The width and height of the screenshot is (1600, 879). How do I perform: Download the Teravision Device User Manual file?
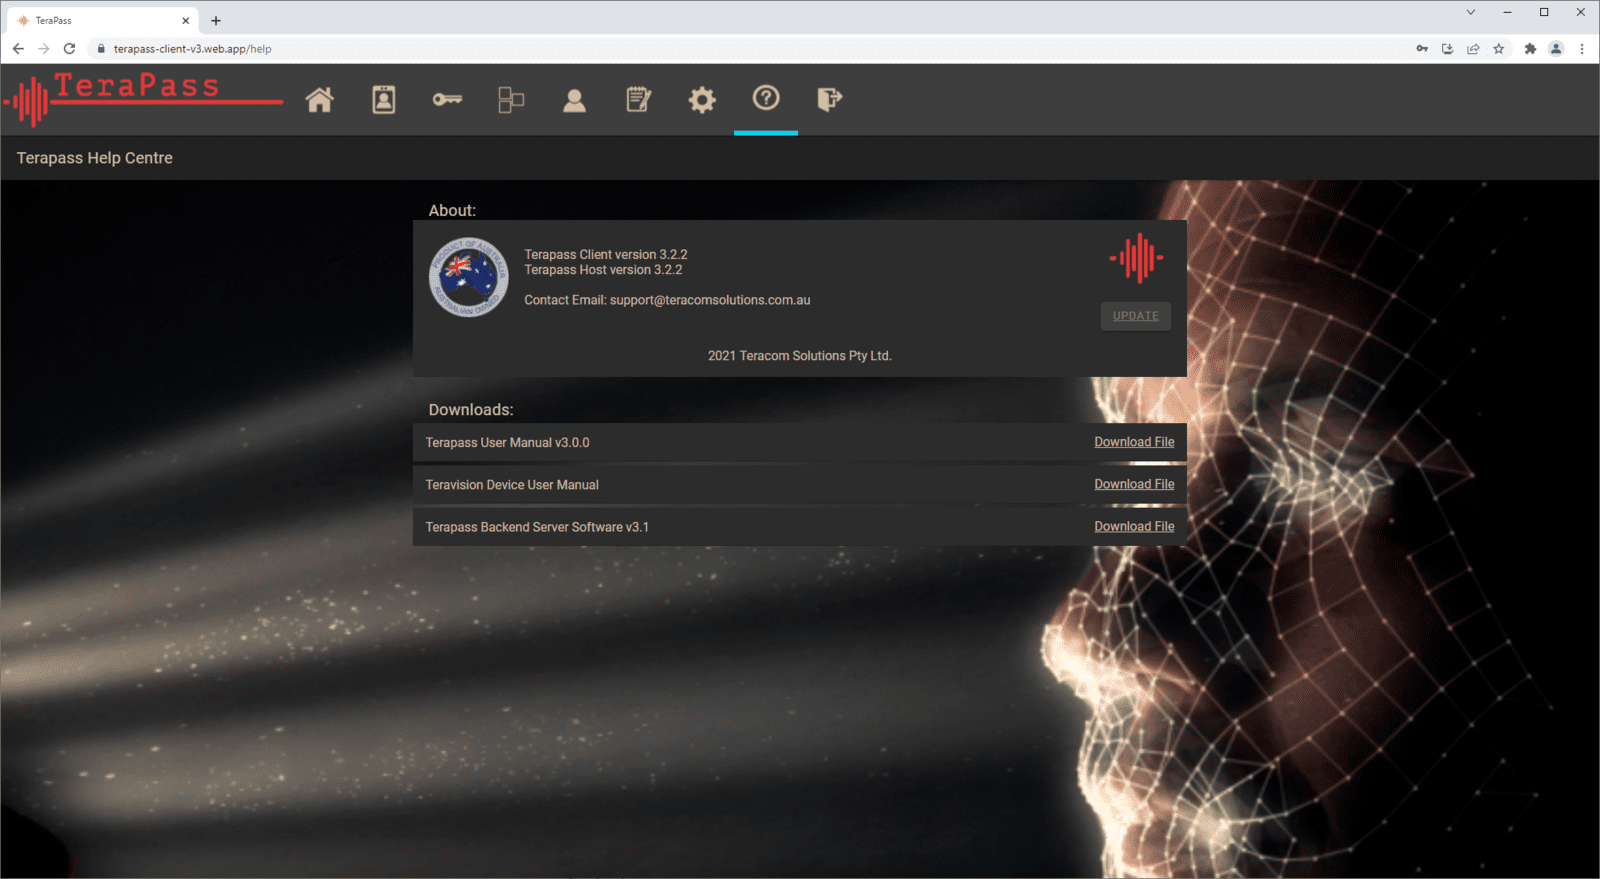coord(1134,484)
